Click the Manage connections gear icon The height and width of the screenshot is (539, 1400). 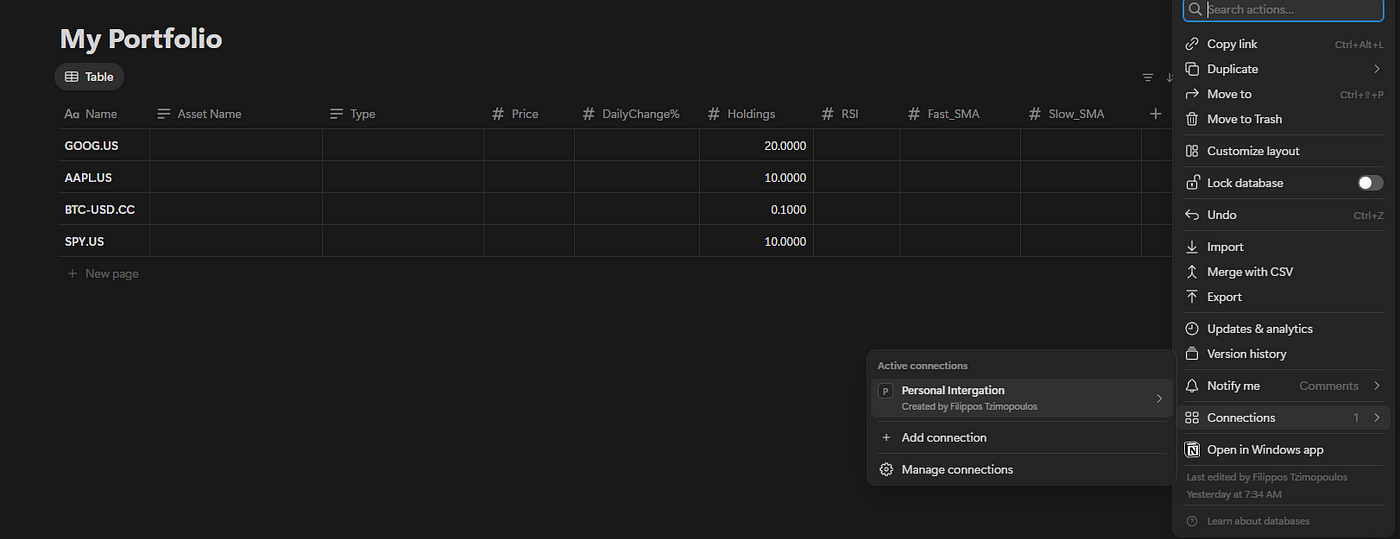pos(886,470)
